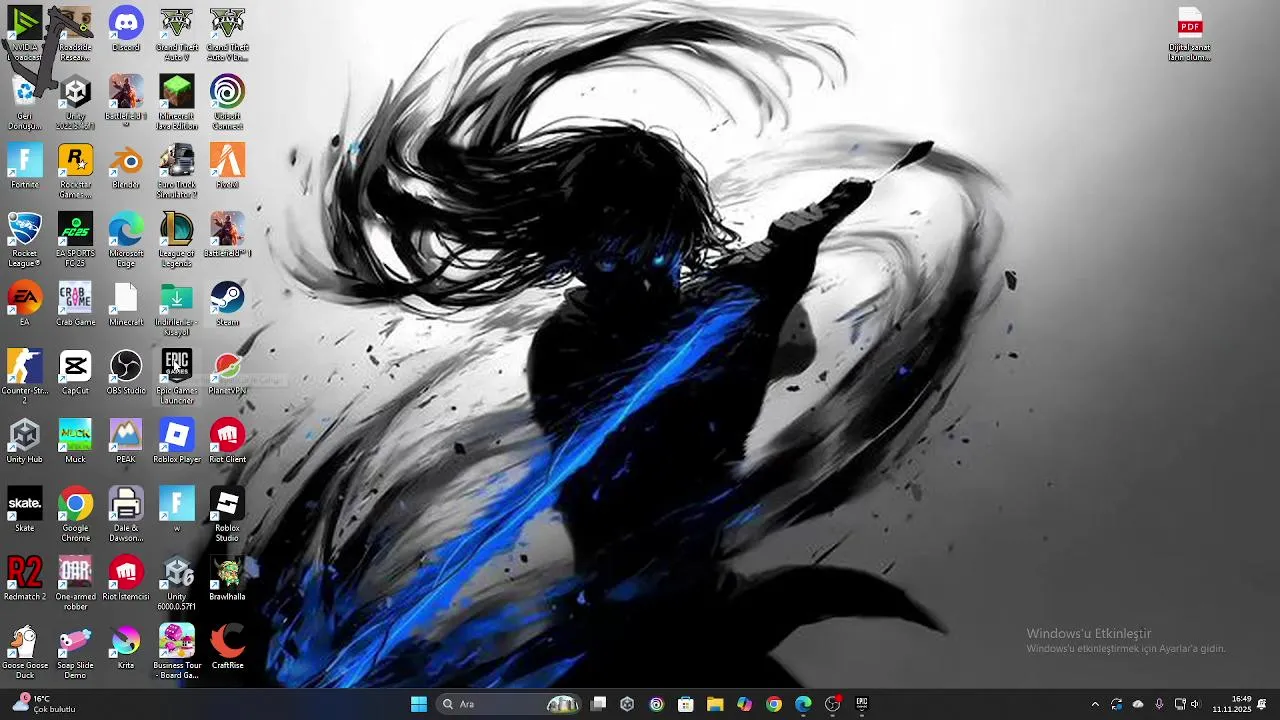1280x720 pixels.
Task: Launch the Ubisoft Connect desktop icon
Action: [228, 103]
